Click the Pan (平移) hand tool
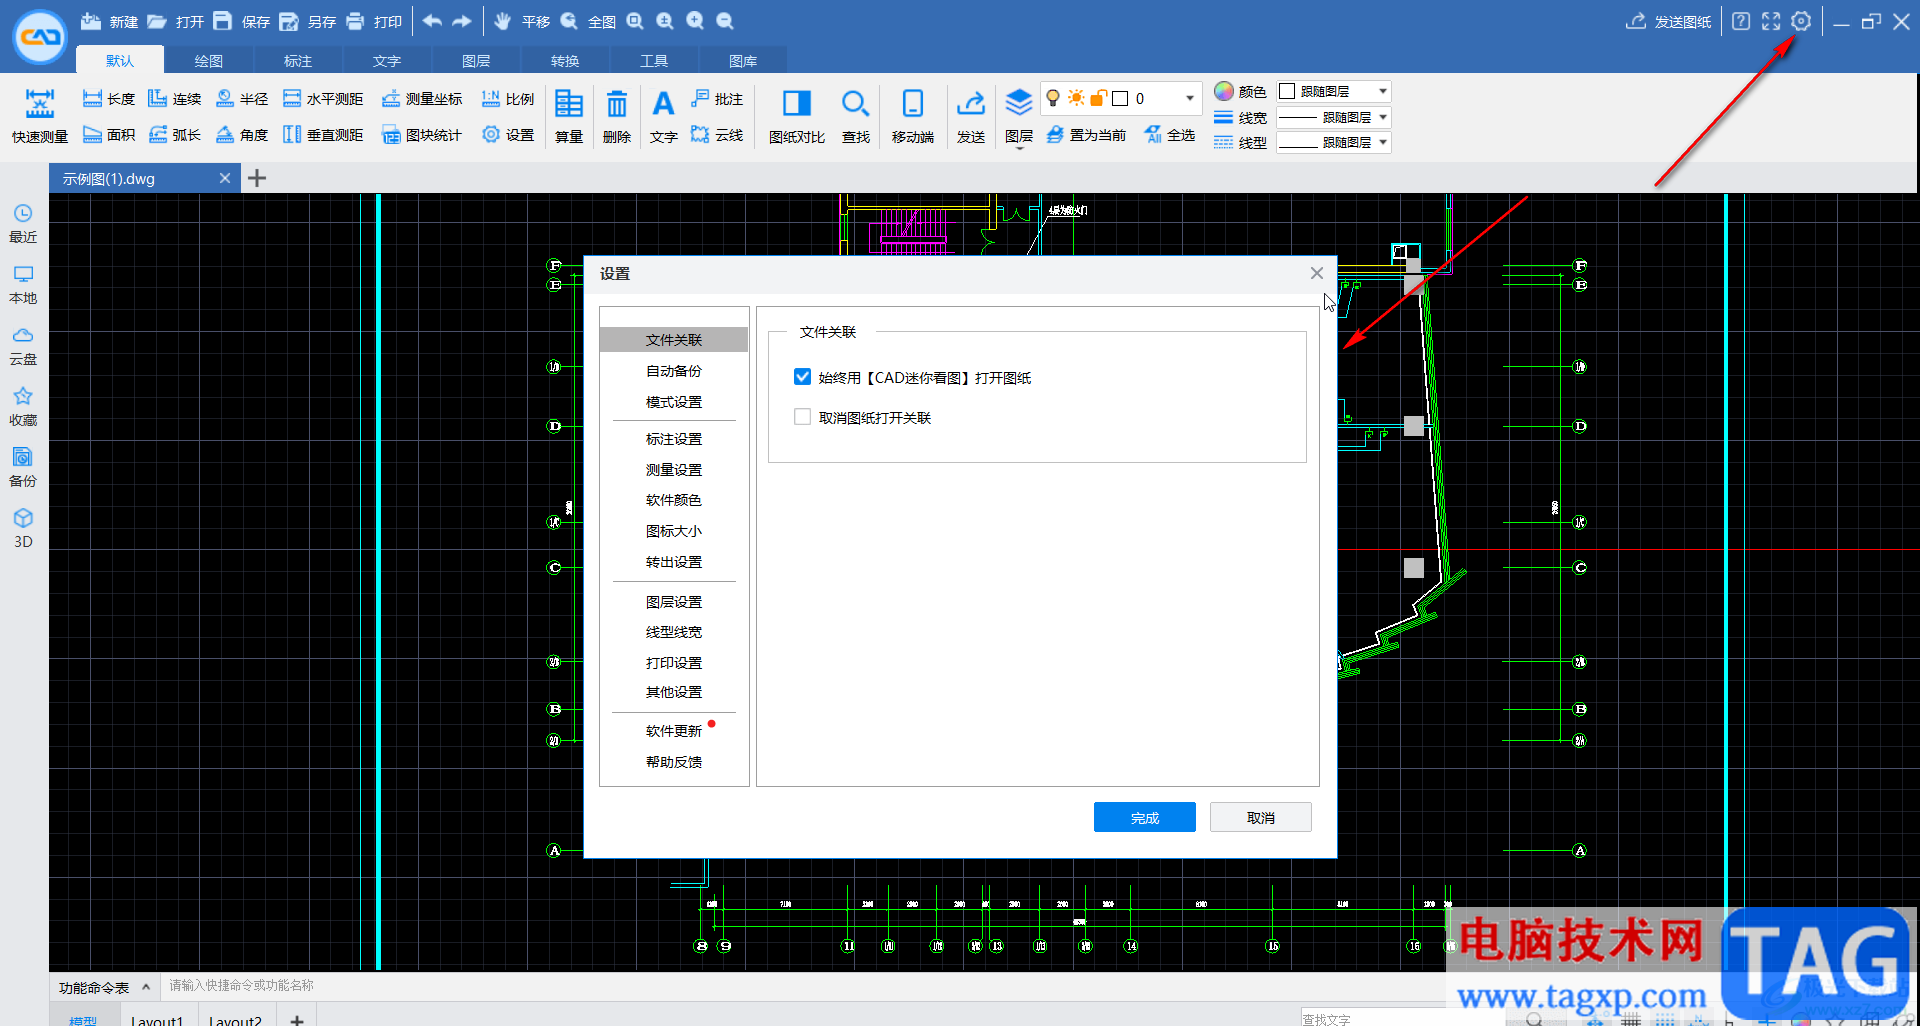 click(x=502, y=21)
